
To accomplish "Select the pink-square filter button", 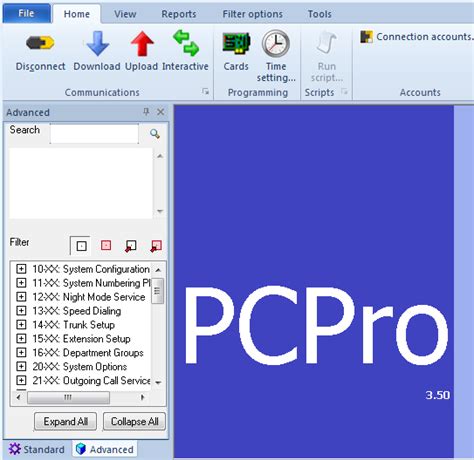I will (106, 246).
